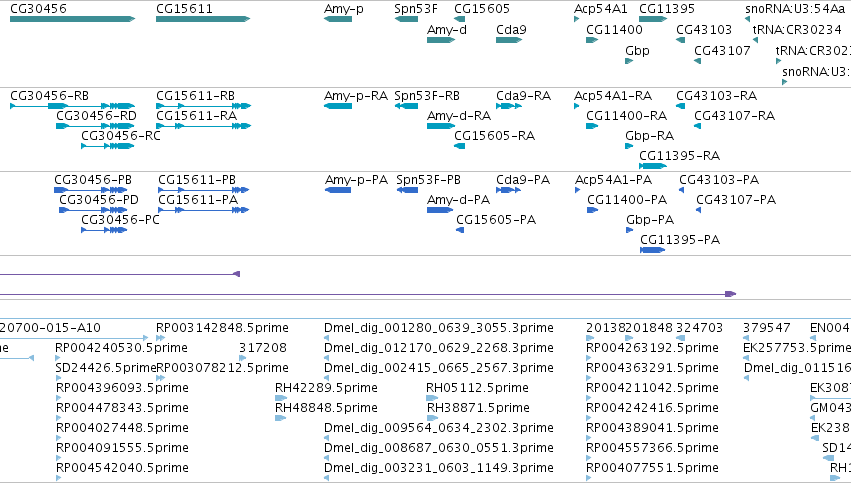The height and width of the screenshot is (483, 851).
Task: Open the CG43107-RA transcript
Action: tap(697, 126)
